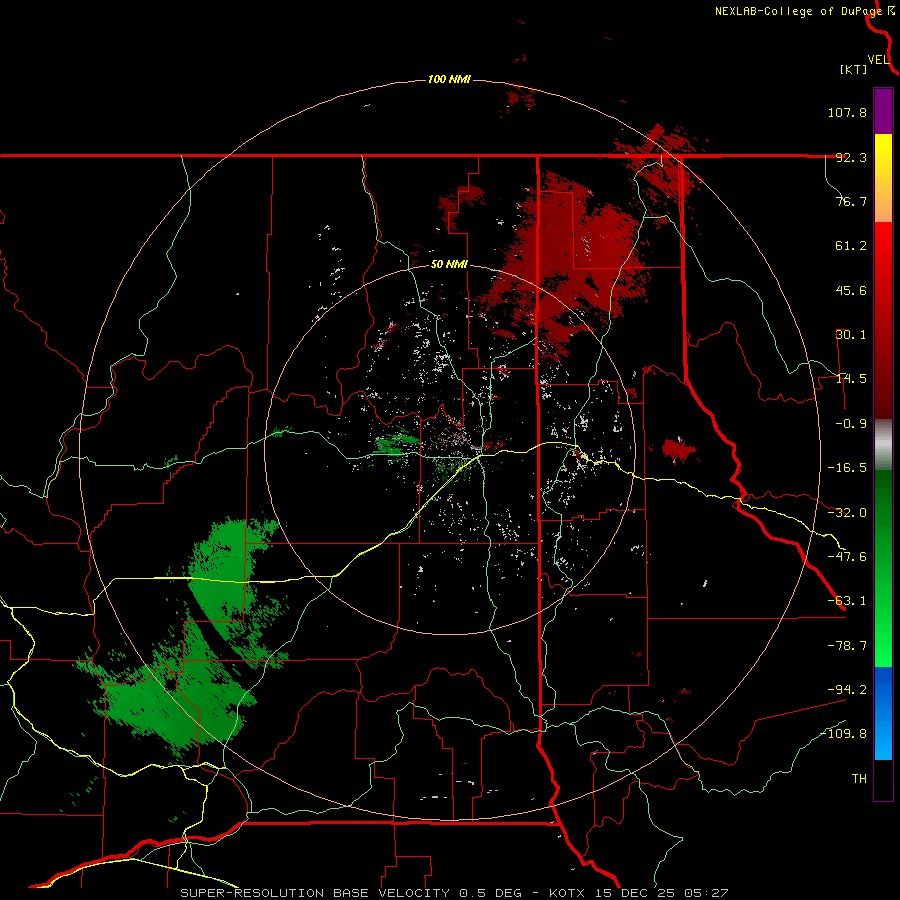Select the "-0.9" velocity scale value
The height and width of the screenshot is (900, 900).
click(851, 424)
